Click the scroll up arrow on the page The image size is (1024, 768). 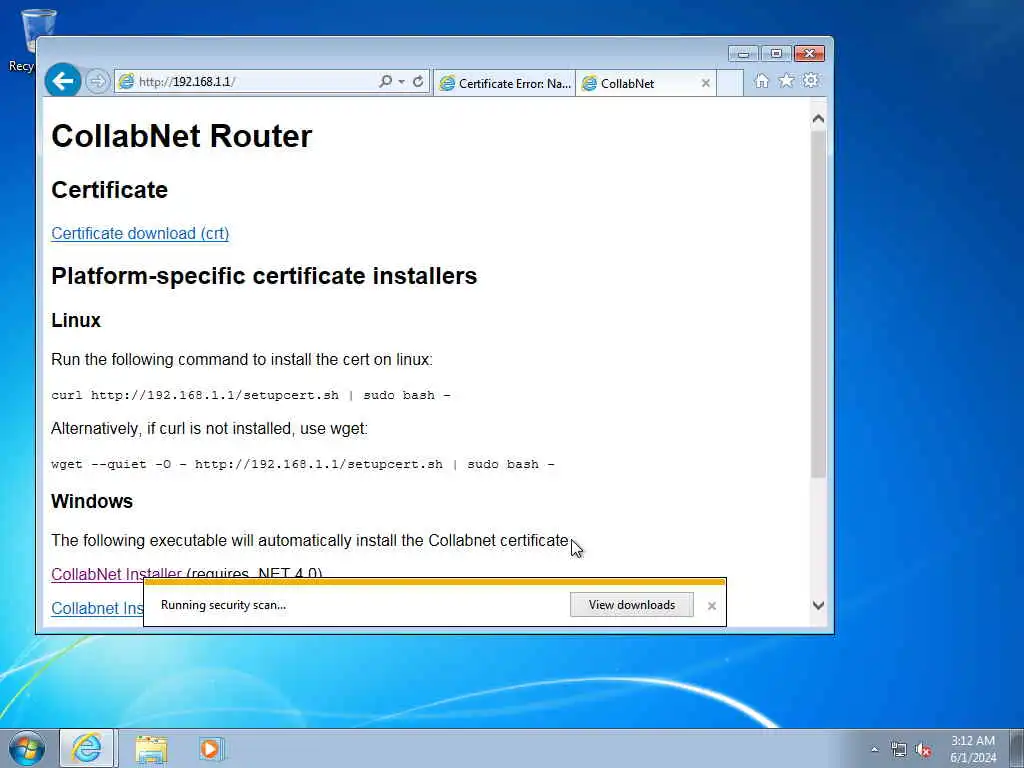pyautogui.click(x=818, y=119)
